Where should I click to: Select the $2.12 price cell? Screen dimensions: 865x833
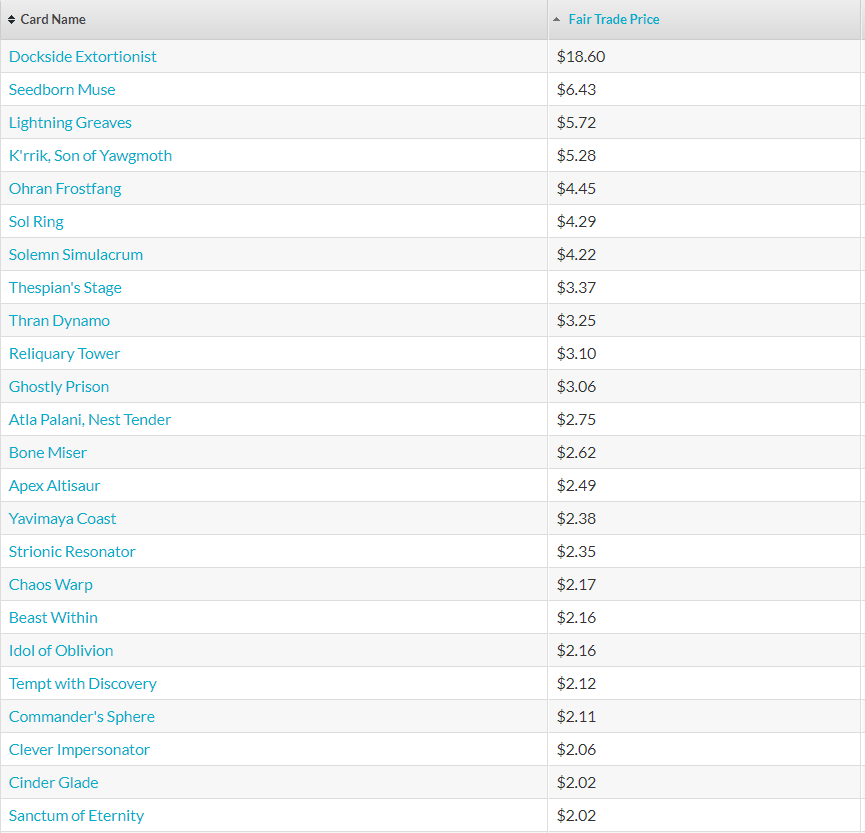click(704, 684)
